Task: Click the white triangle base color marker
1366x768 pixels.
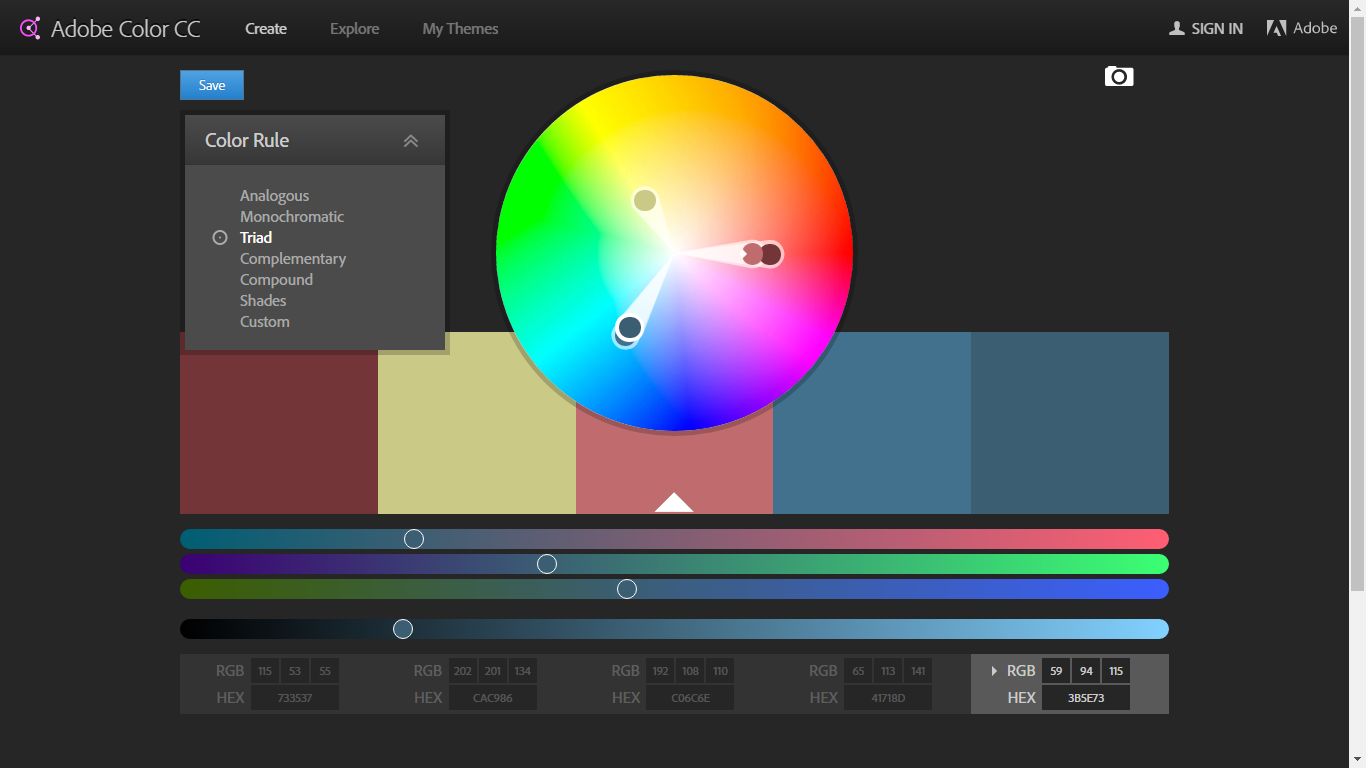Action: coord(674,502)
